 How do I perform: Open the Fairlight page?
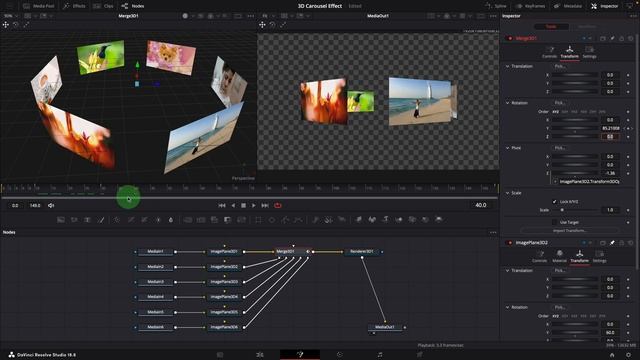380,355
